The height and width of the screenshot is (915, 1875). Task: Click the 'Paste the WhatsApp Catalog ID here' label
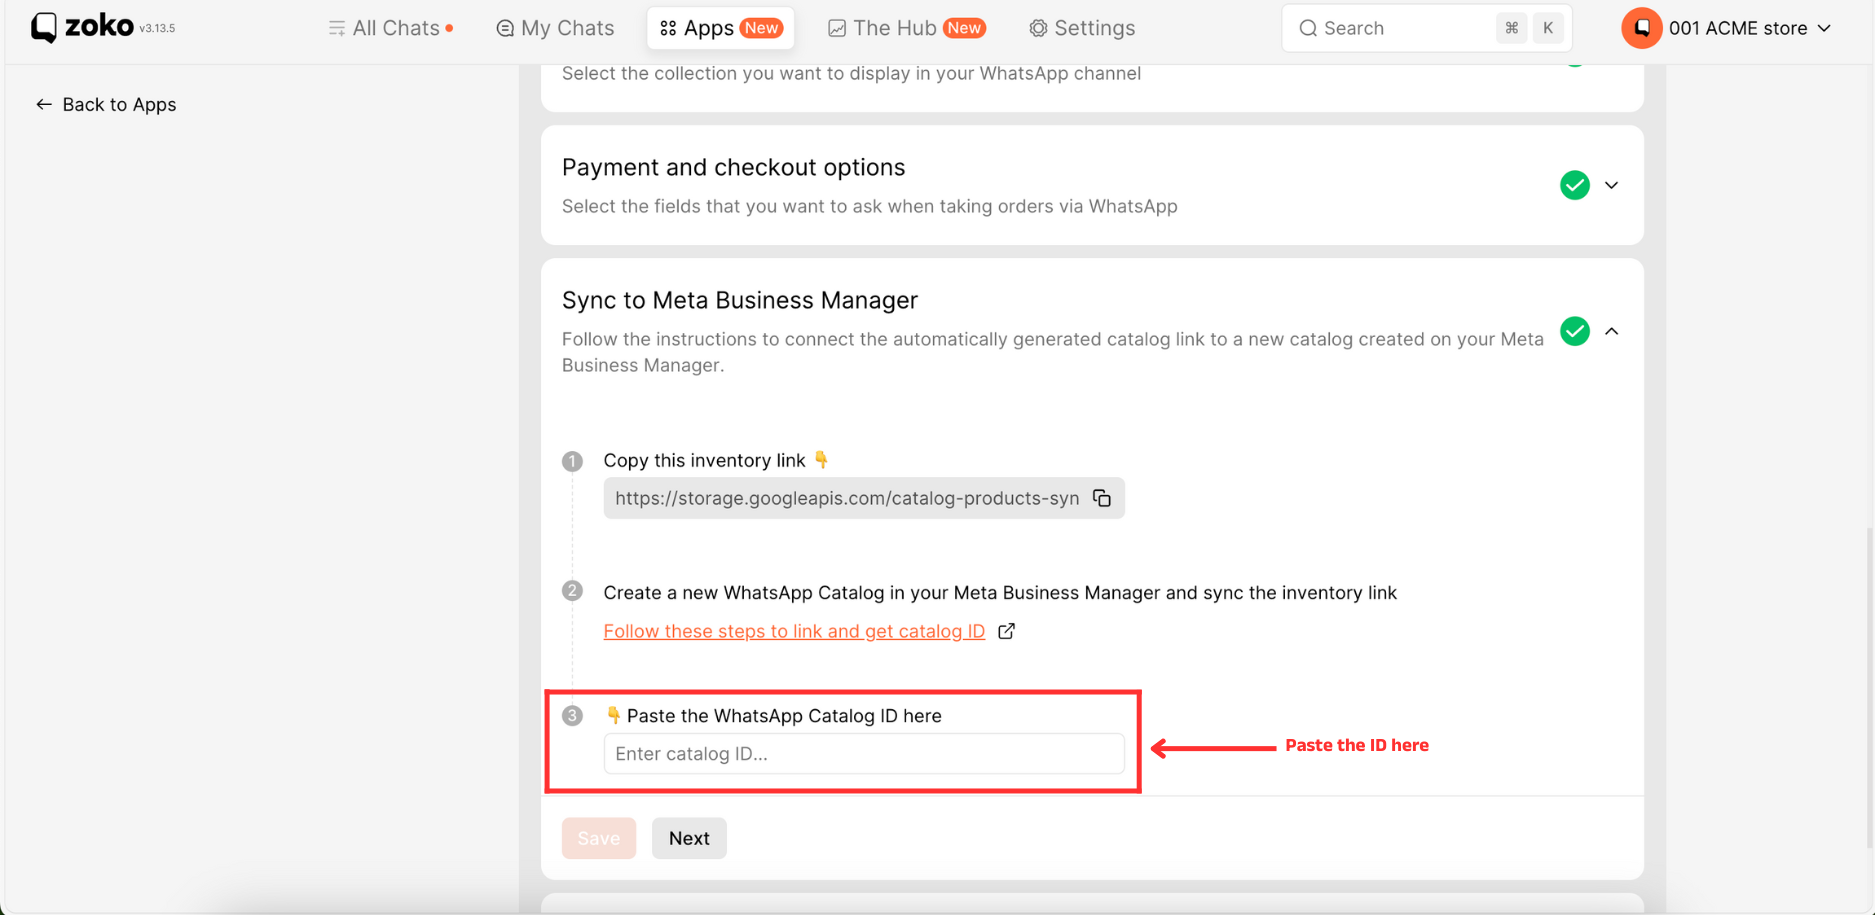click(x=784, y=715)
